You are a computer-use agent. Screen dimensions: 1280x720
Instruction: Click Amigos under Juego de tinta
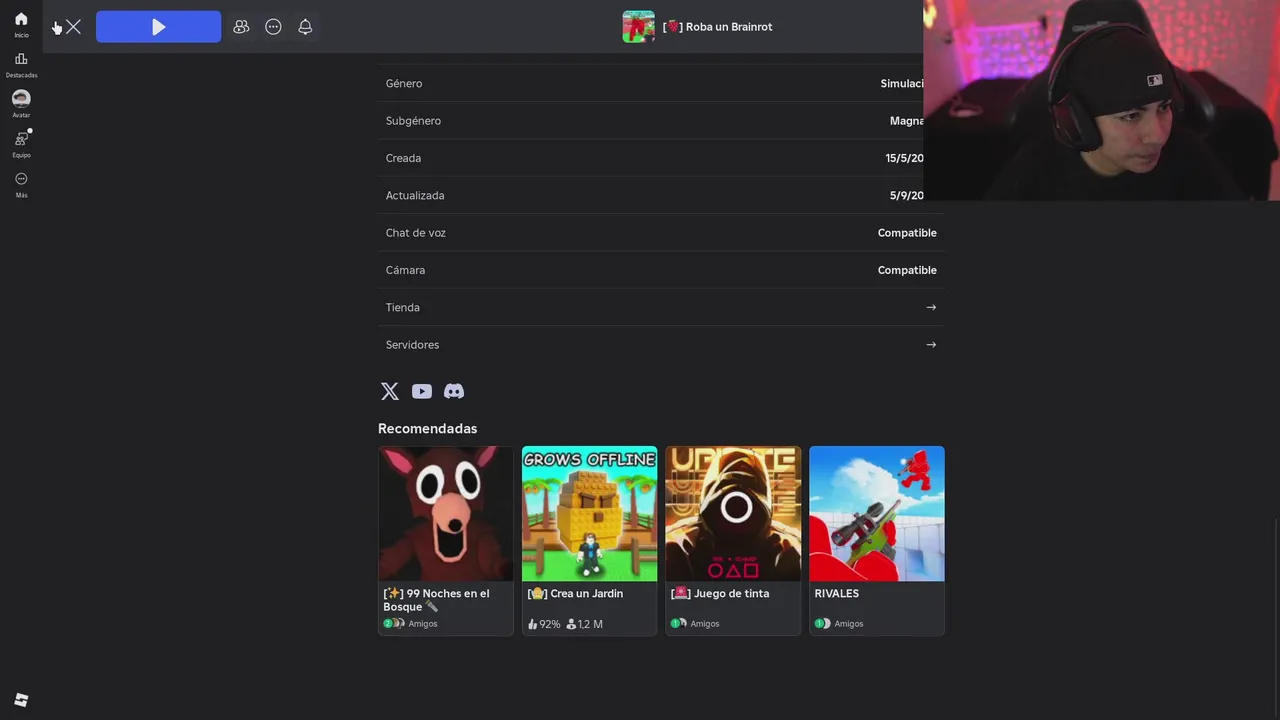[704, 624]
